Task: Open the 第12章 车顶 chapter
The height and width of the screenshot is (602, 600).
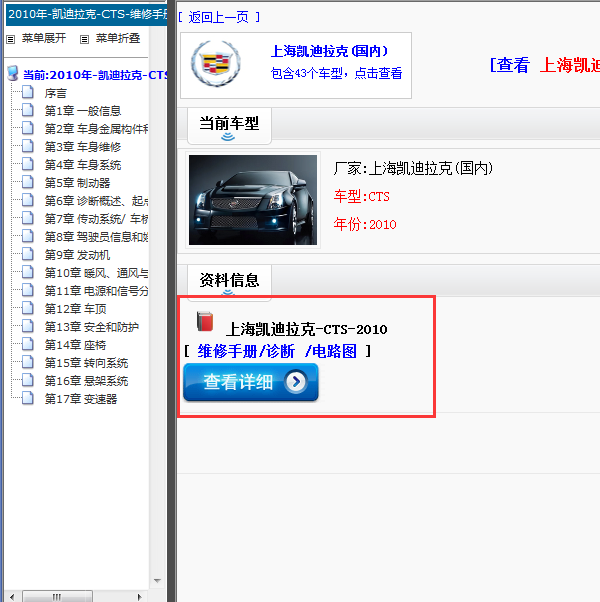Action: tap(76, 309)
